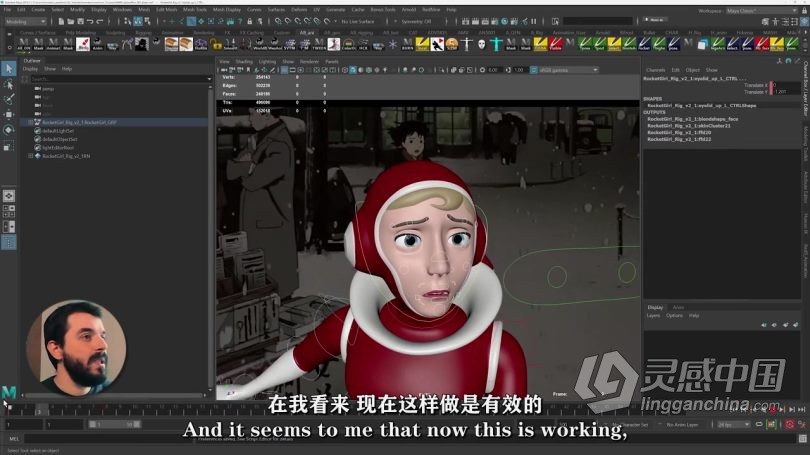This screenshot has width=810, height=455.
Task: Open the Mesh Tools menu
Action: 195,9
